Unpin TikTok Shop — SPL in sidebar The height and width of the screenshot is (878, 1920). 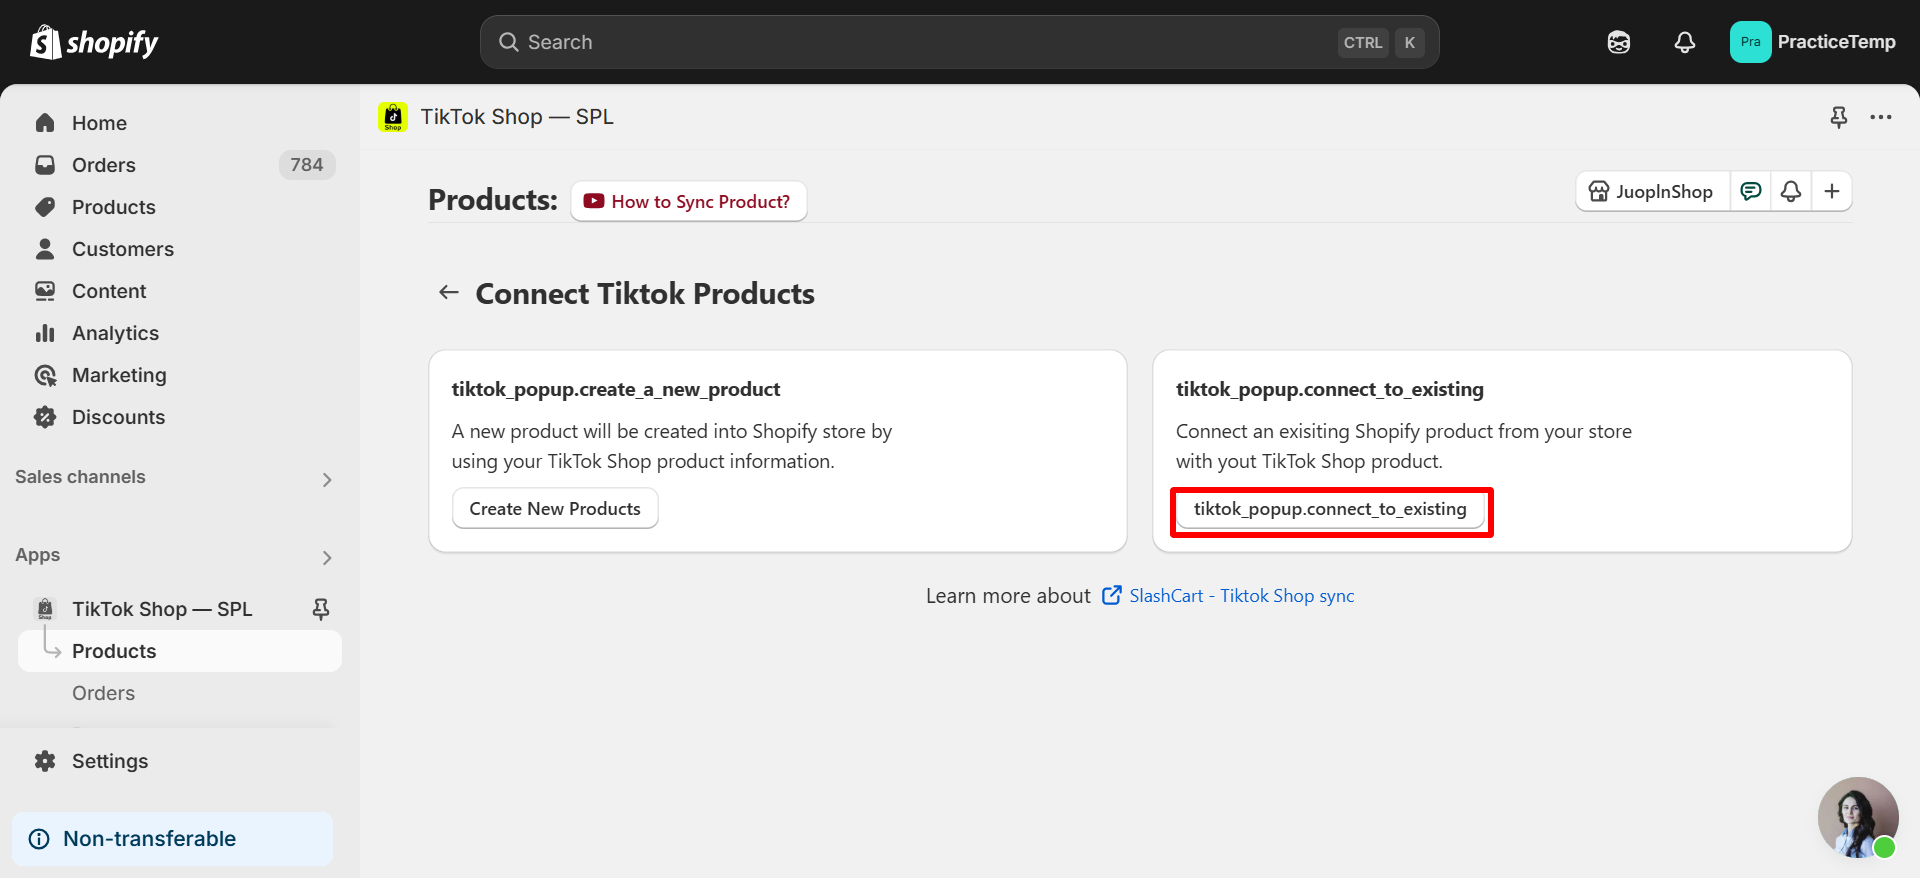click(321, 609)
